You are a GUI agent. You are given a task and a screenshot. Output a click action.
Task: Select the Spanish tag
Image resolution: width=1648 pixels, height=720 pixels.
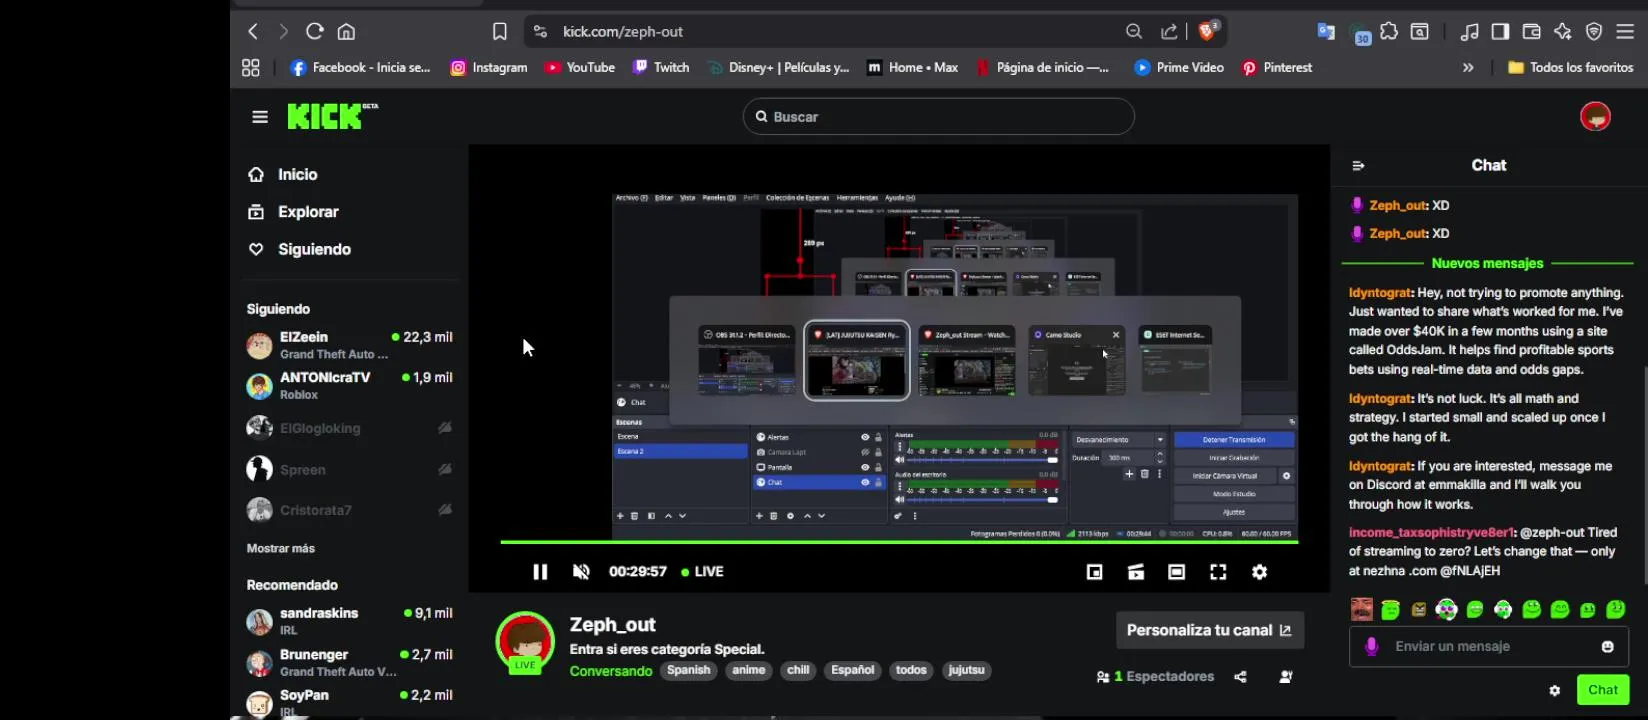coord(689,670)
